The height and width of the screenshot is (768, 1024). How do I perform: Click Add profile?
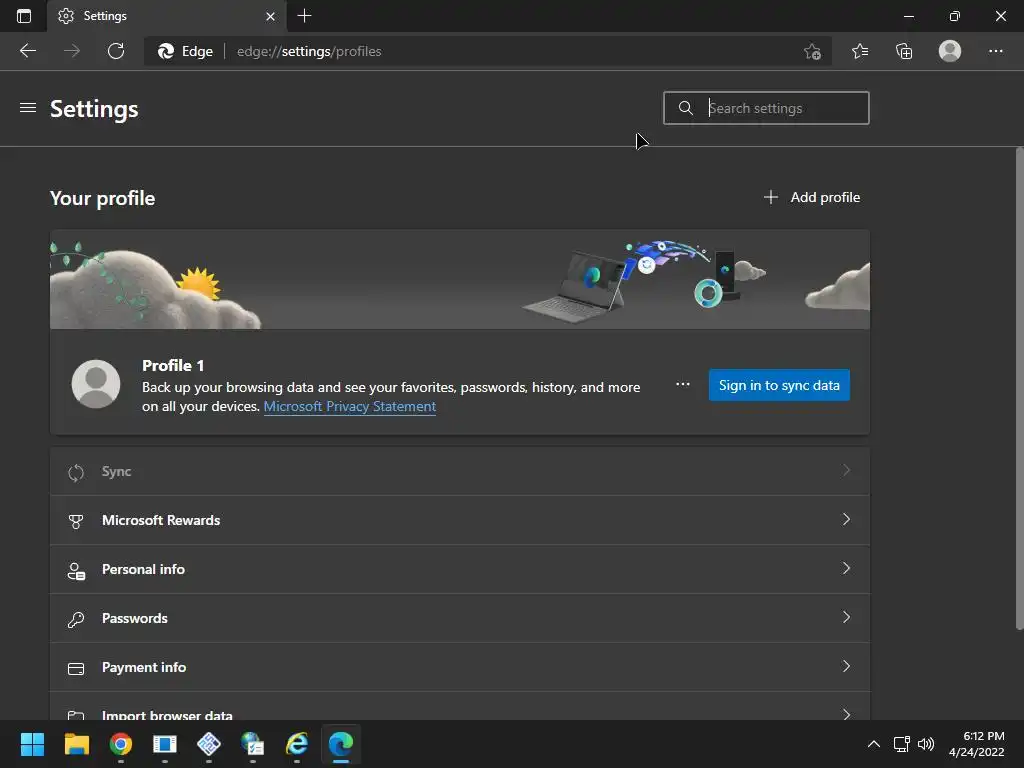[x=812, y=197]
